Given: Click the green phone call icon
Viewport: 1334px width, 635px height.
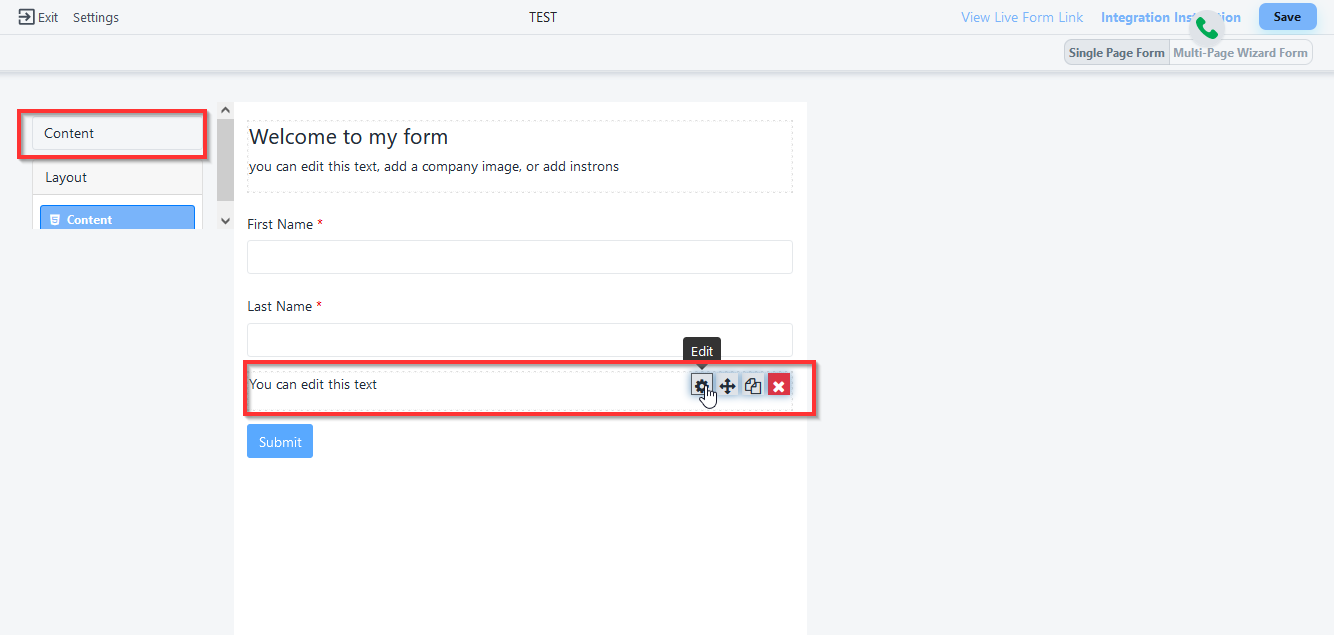Looking at the screenshot, I should 1207,28.
